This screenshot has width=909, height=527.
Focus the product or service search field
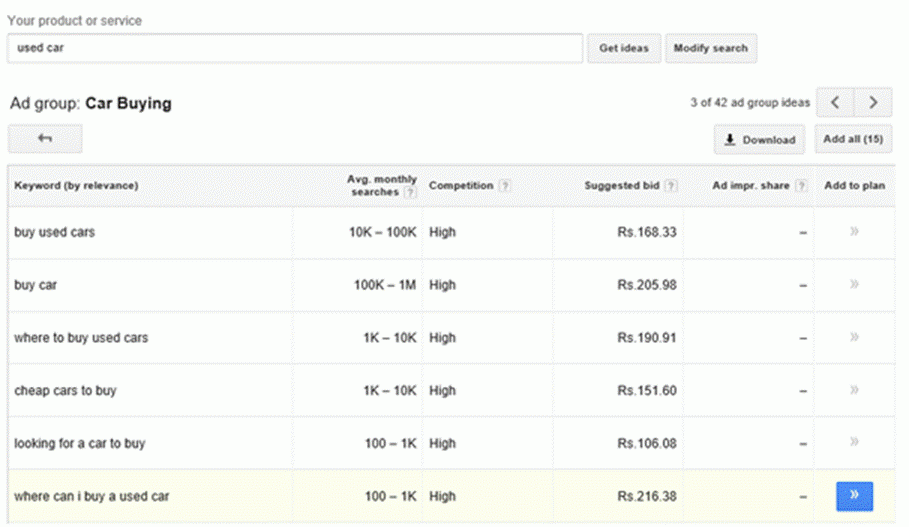pyautogui.click(x=295, y=48)
